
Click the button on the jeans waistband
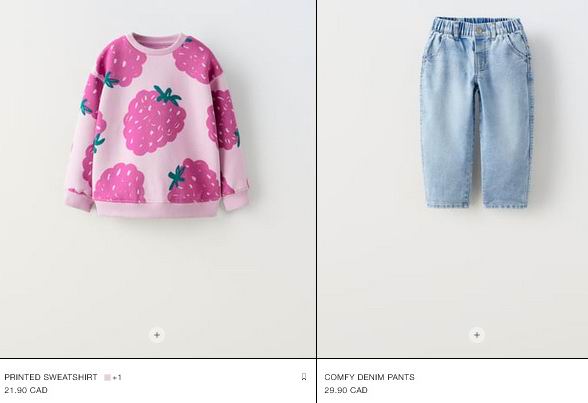(479, 30)
